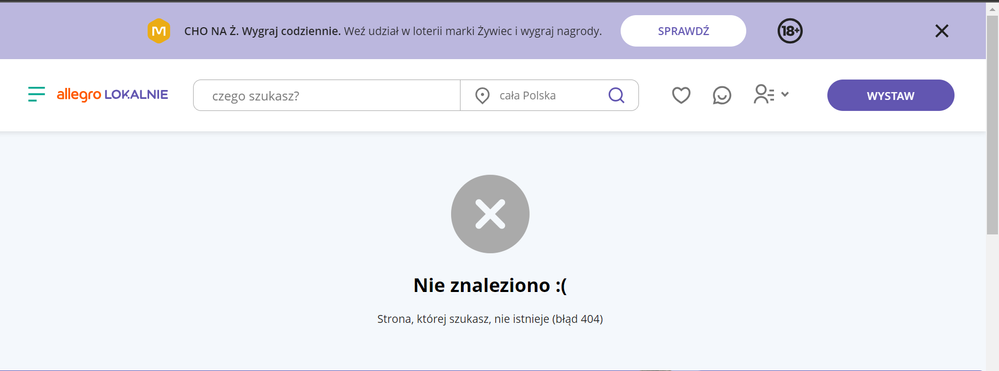
Task: Click the 18+ age restriction icon
Action: [790, 31]
